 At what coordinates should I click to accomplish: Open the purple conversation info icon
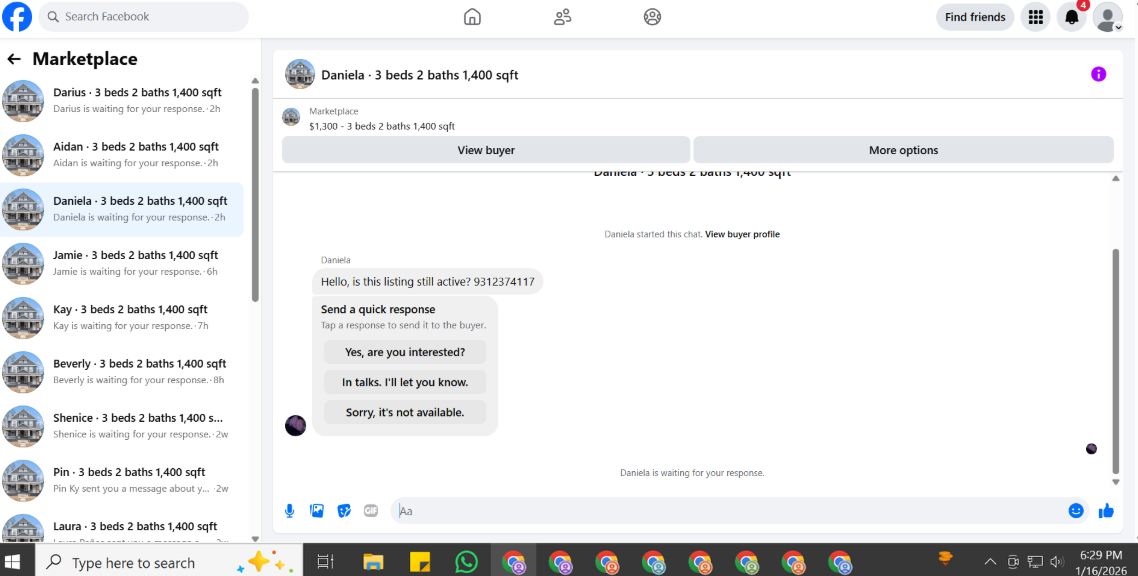point(1099,74)
